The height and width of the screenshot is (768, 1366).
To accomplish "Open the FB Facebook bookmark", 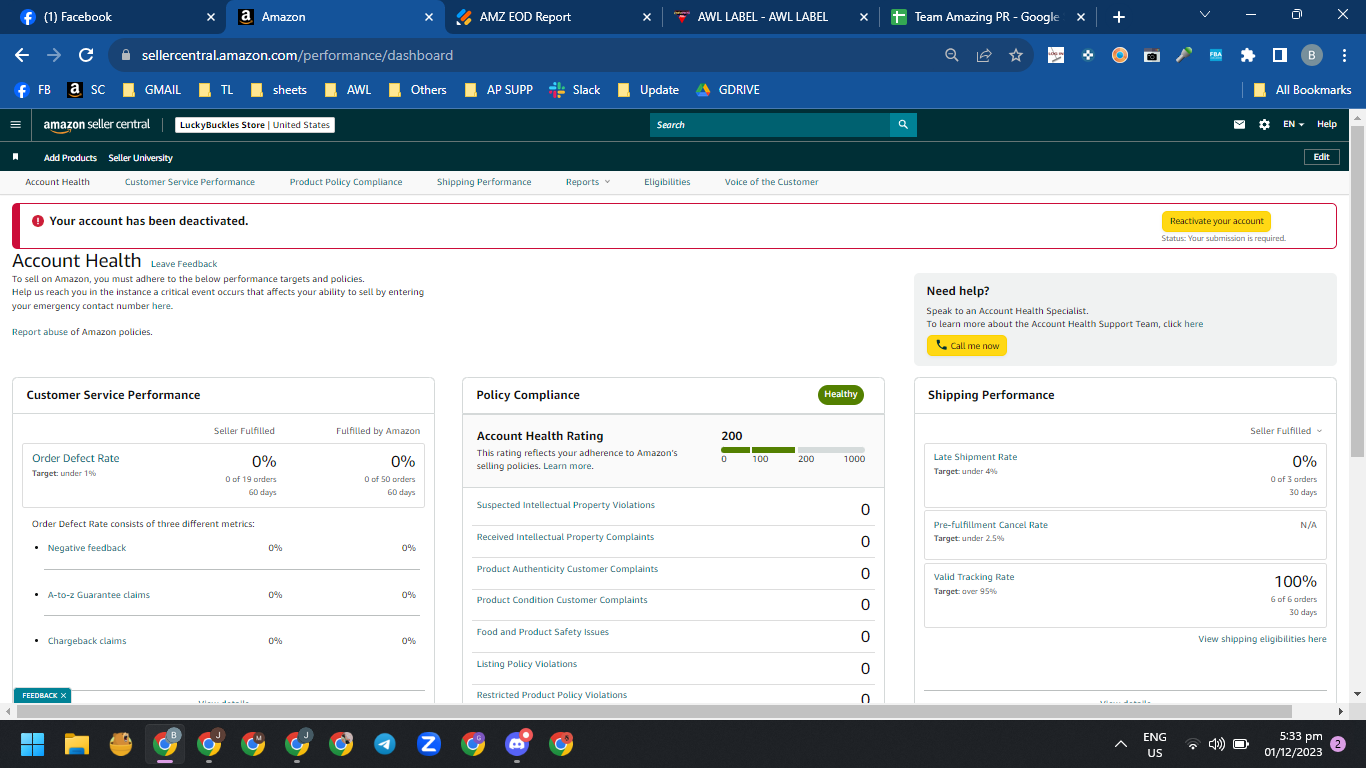I will tap(33, 90).
